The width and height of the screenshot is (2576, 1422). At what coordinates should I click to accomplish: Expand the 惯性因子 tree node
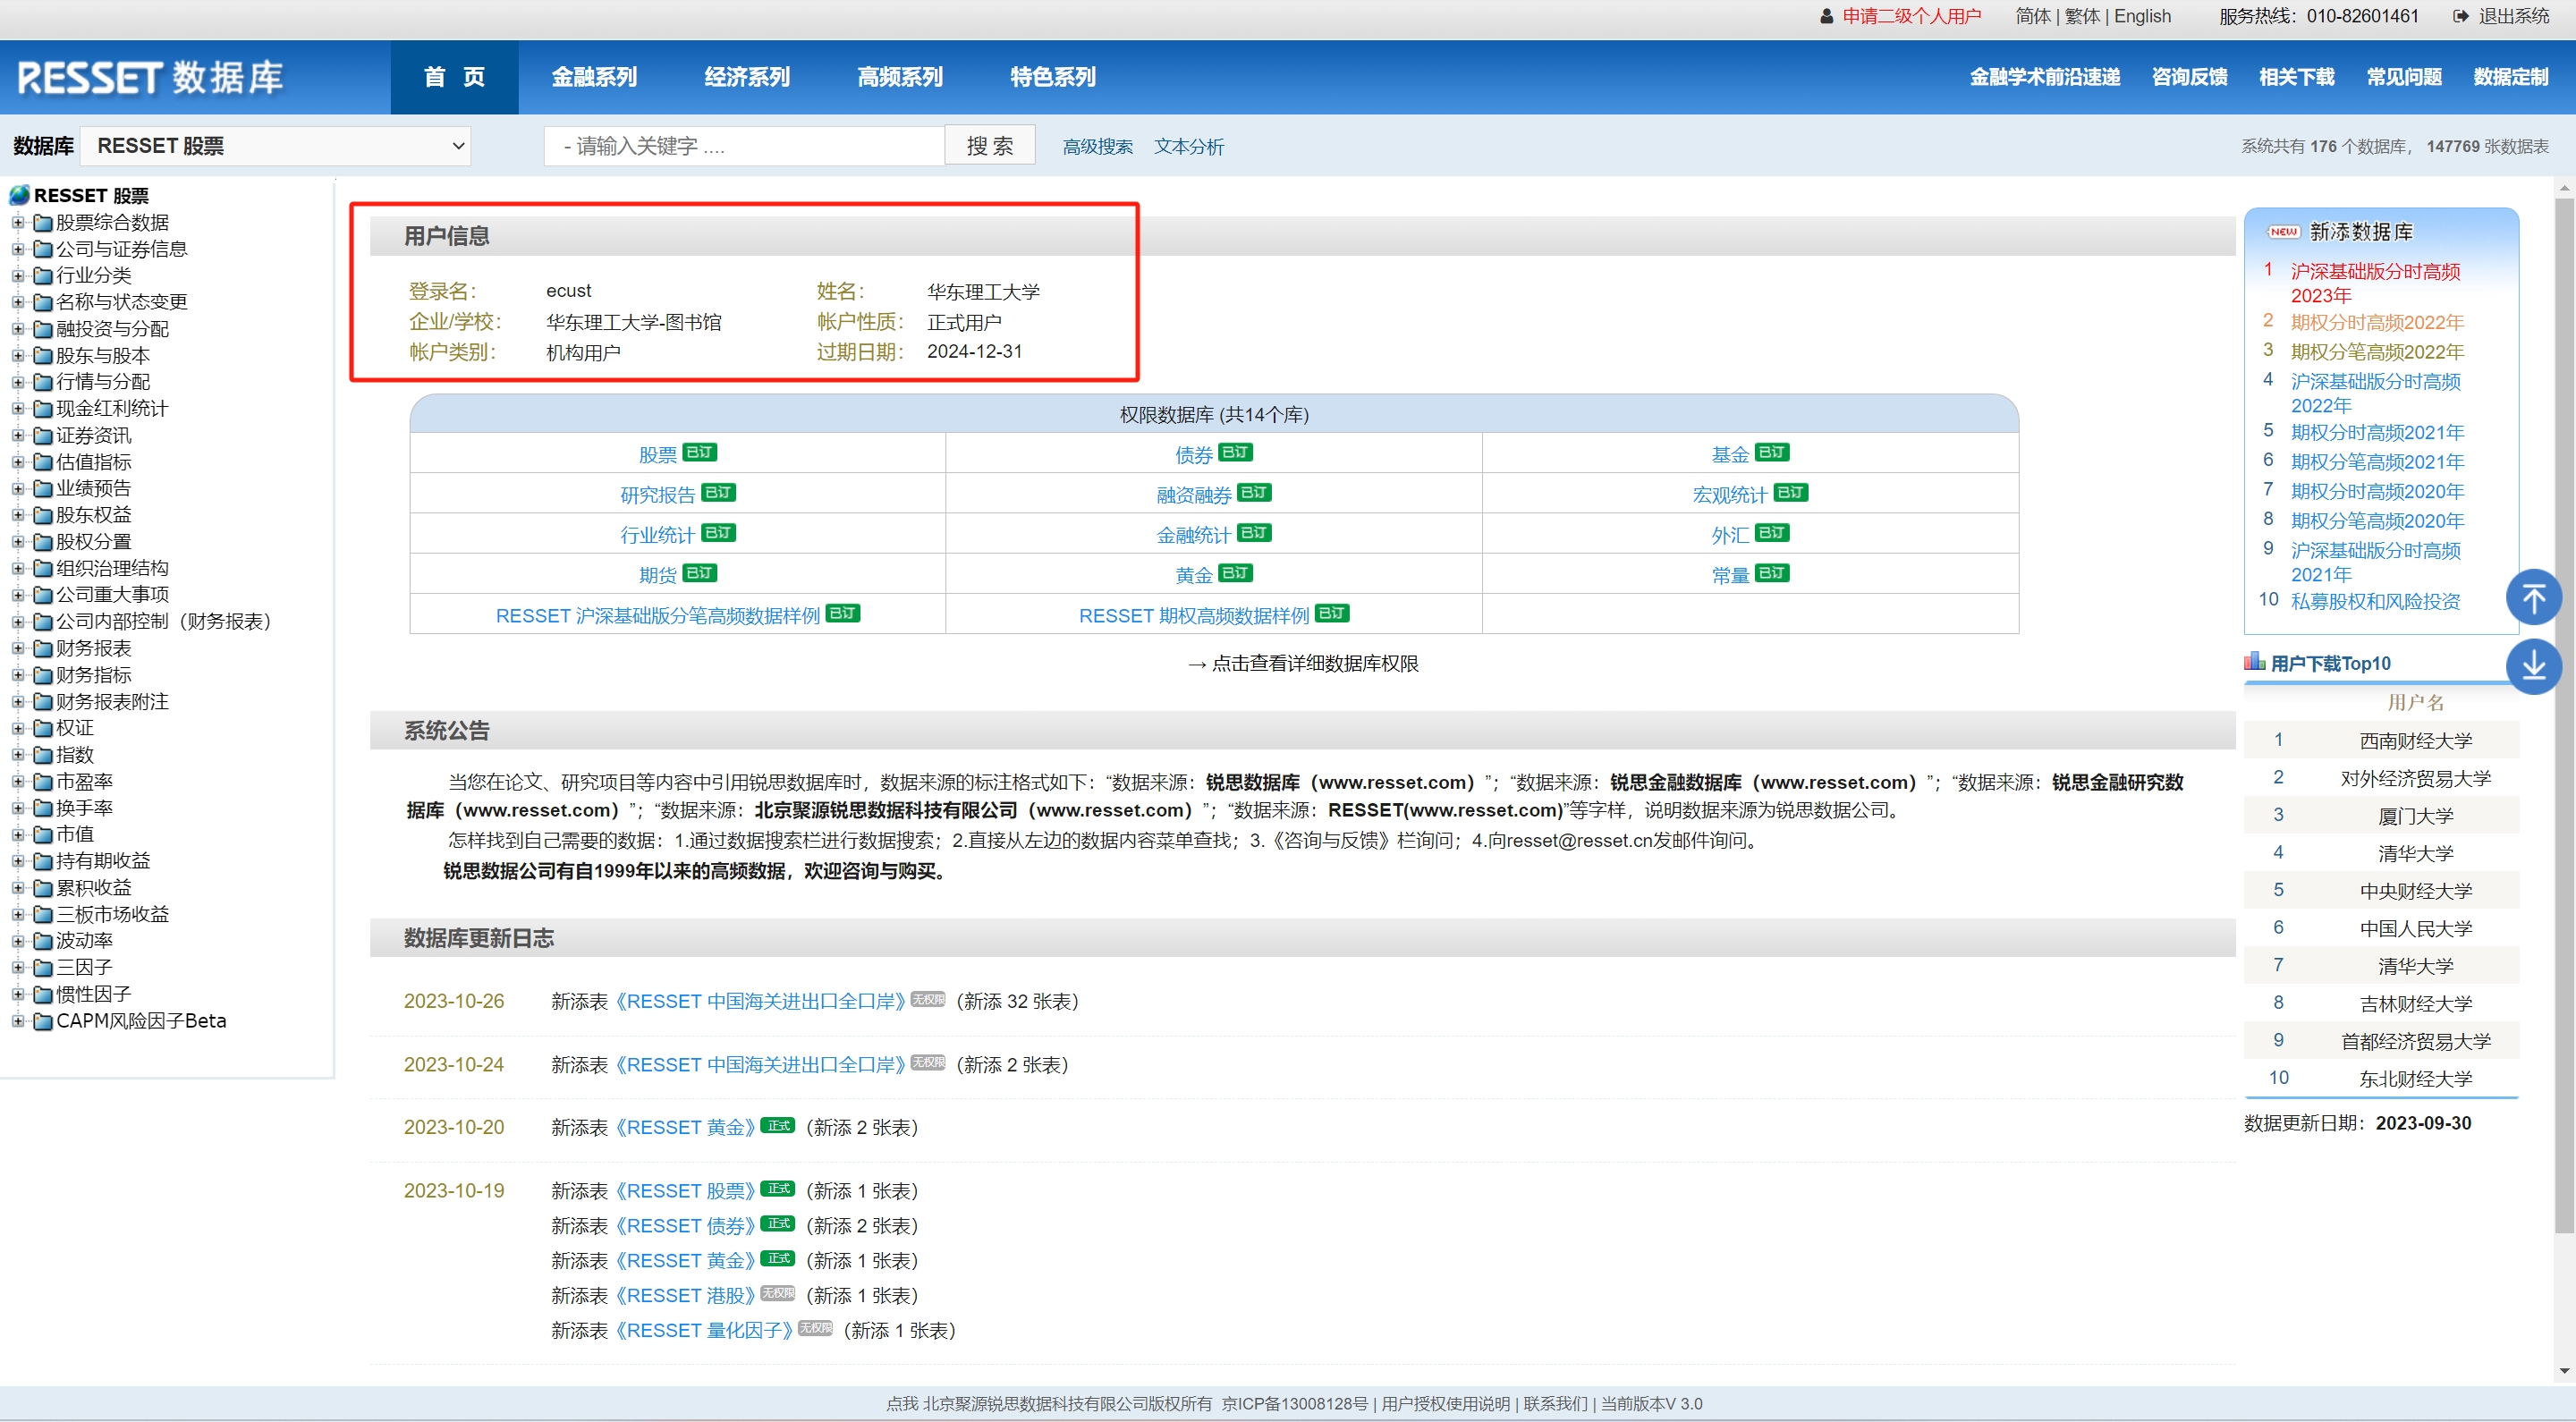point(17,994)
